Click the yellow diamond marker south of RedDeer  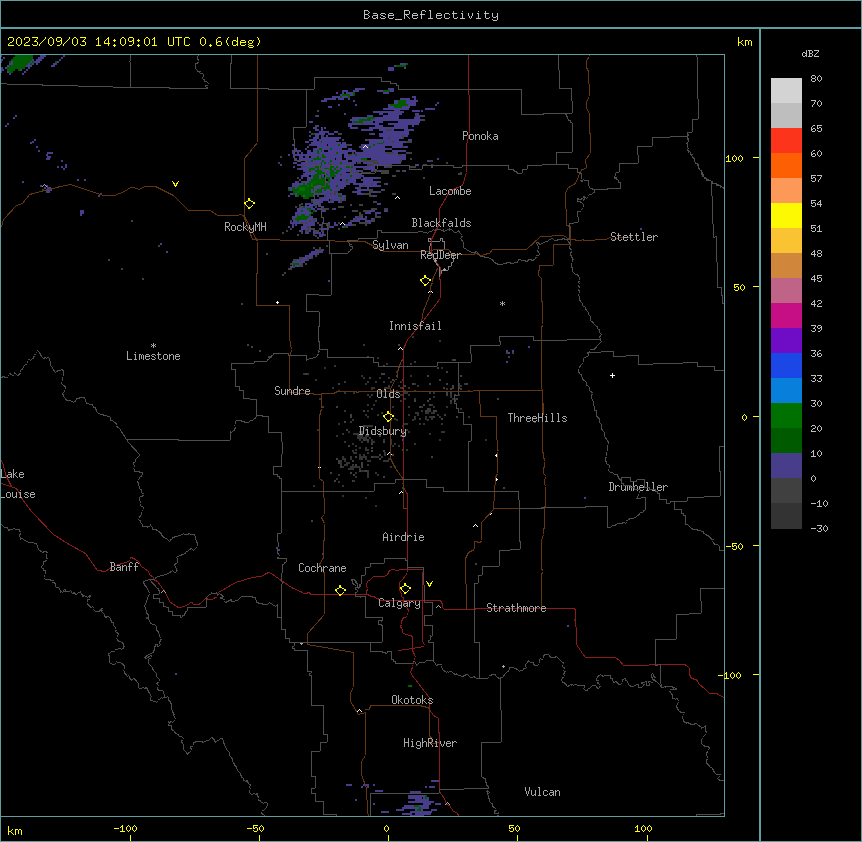[426, 281]
